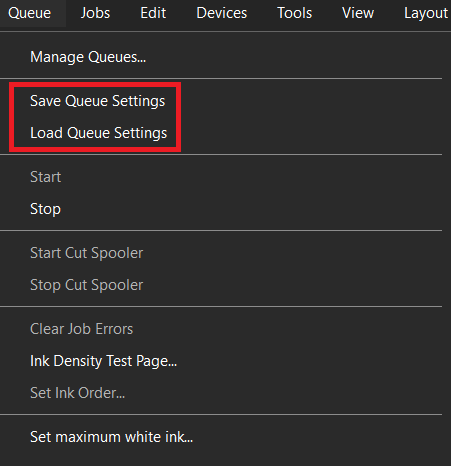
Task: Select Save Queue Settings
Action: (x=221, y=101)
